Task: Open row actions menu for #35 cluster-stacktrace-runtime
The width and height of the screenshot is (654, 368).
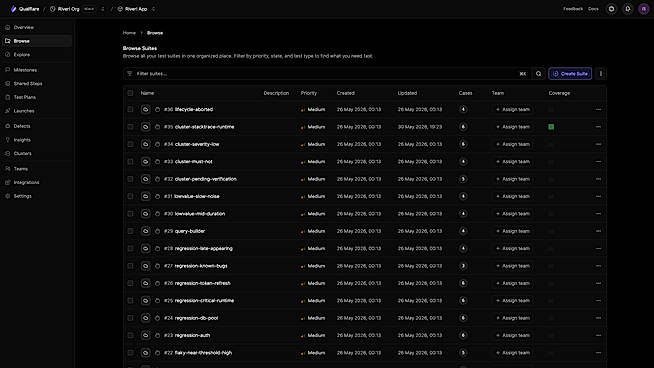Action: click(x=599, y=127)
